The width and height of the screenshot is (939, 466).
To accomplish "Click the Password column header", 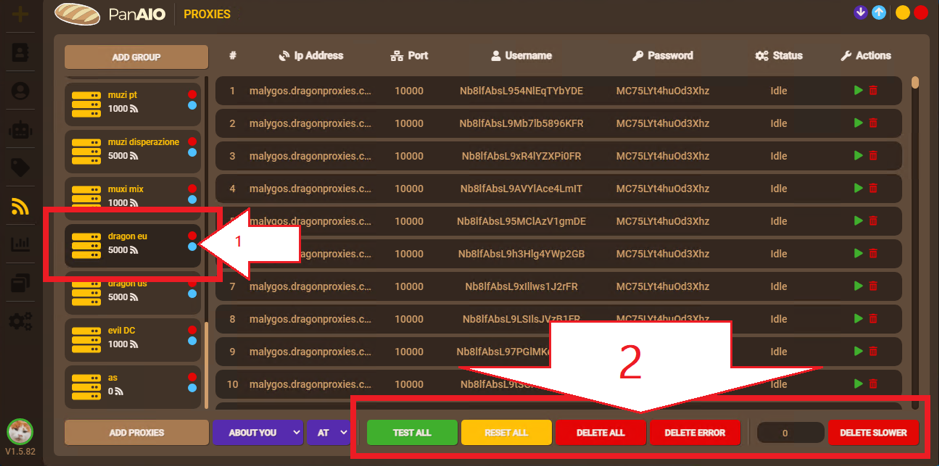I will point(662,56).
